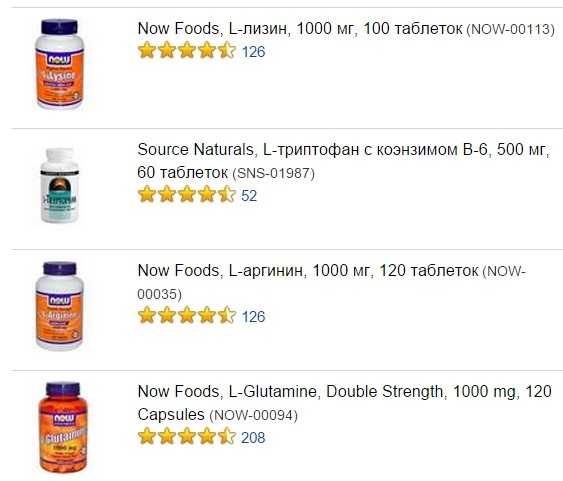Click the half-filled fifth star of L-лизин
The height and width of the screenshot is (481, 563).
click(227, 50)
